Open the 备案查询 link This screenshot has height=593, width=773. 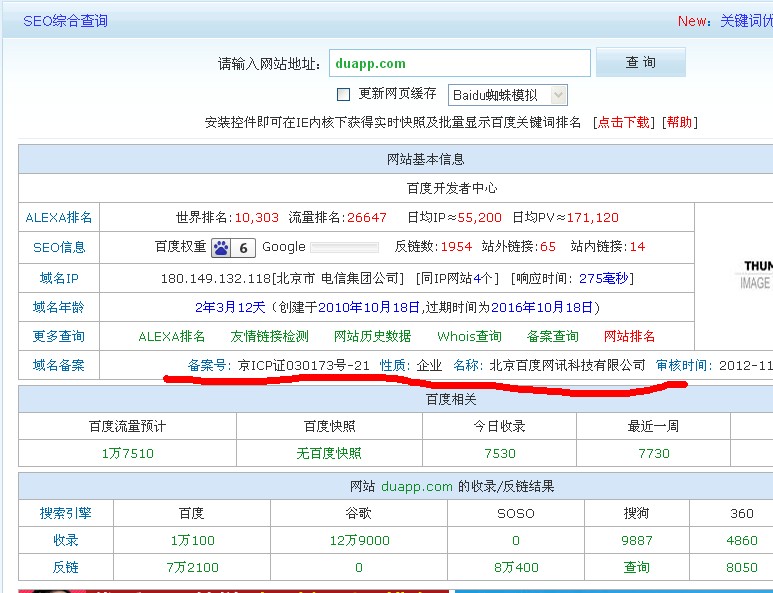pyautogui.click(x=552, y=337)
